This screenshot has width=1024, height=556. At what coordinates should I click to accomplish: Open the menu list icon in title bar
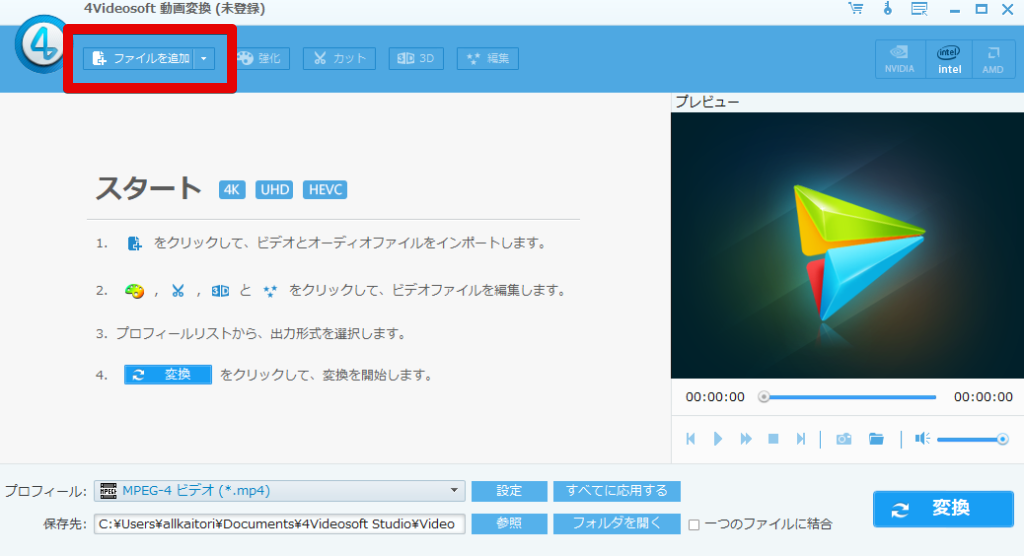(x=920, y=8)
